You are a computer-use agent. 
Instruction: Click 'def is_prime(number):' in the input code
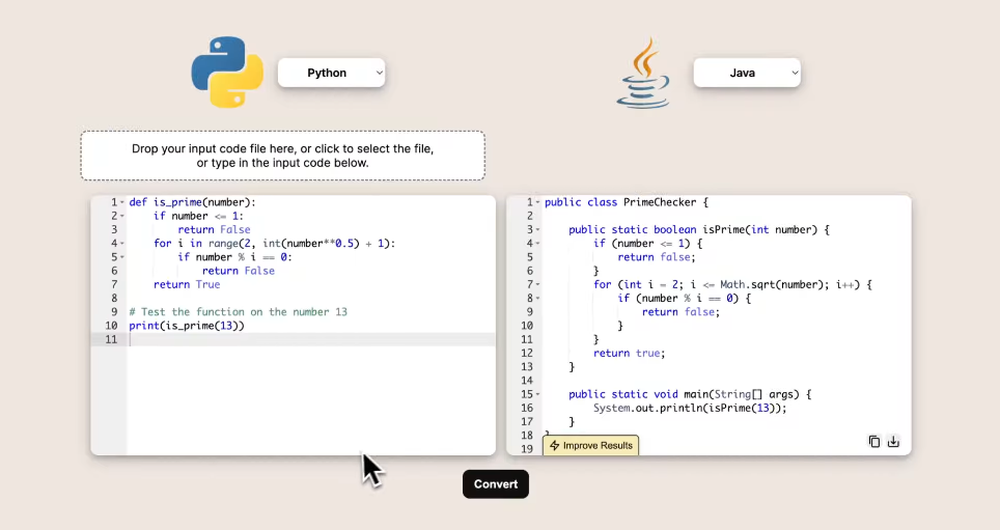[x=192, y=202]
